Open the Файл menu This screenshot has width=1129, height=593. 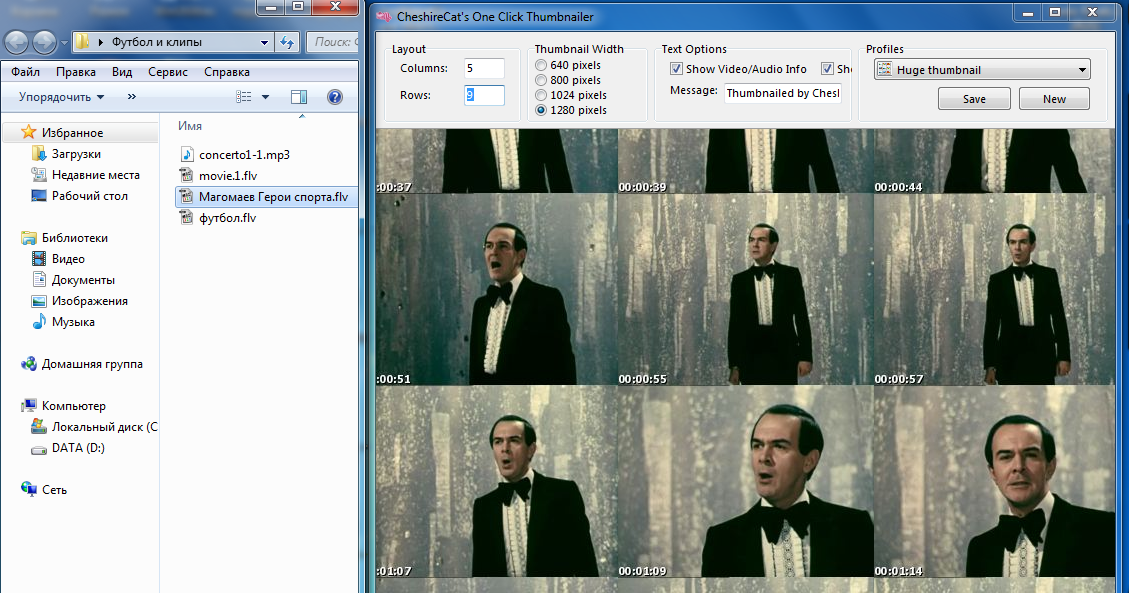click(x=25, y=72)
